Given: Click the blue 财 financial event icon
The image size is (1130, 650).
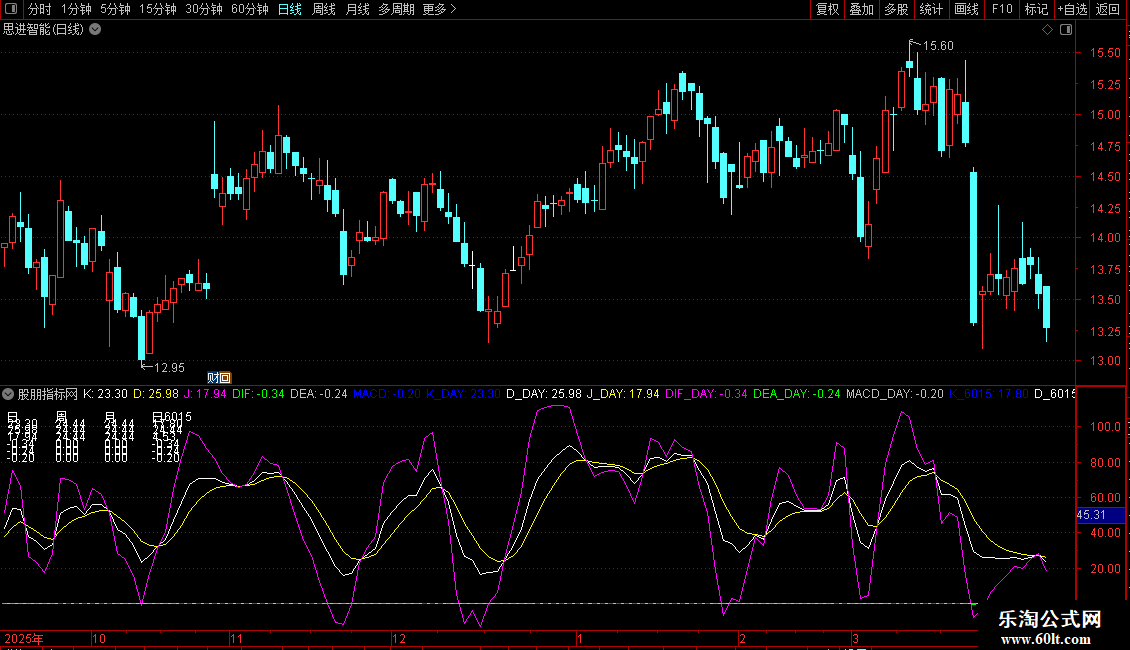Looking at the screenshot, I should click(213, 378).
